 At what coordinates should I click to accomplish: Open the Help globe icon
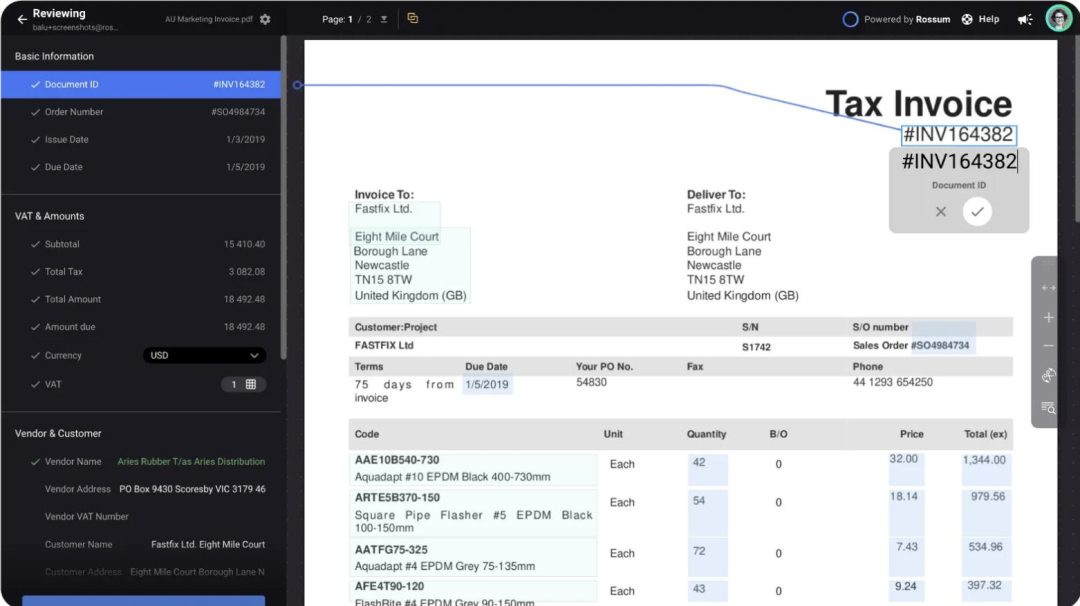tap(967, 19)
